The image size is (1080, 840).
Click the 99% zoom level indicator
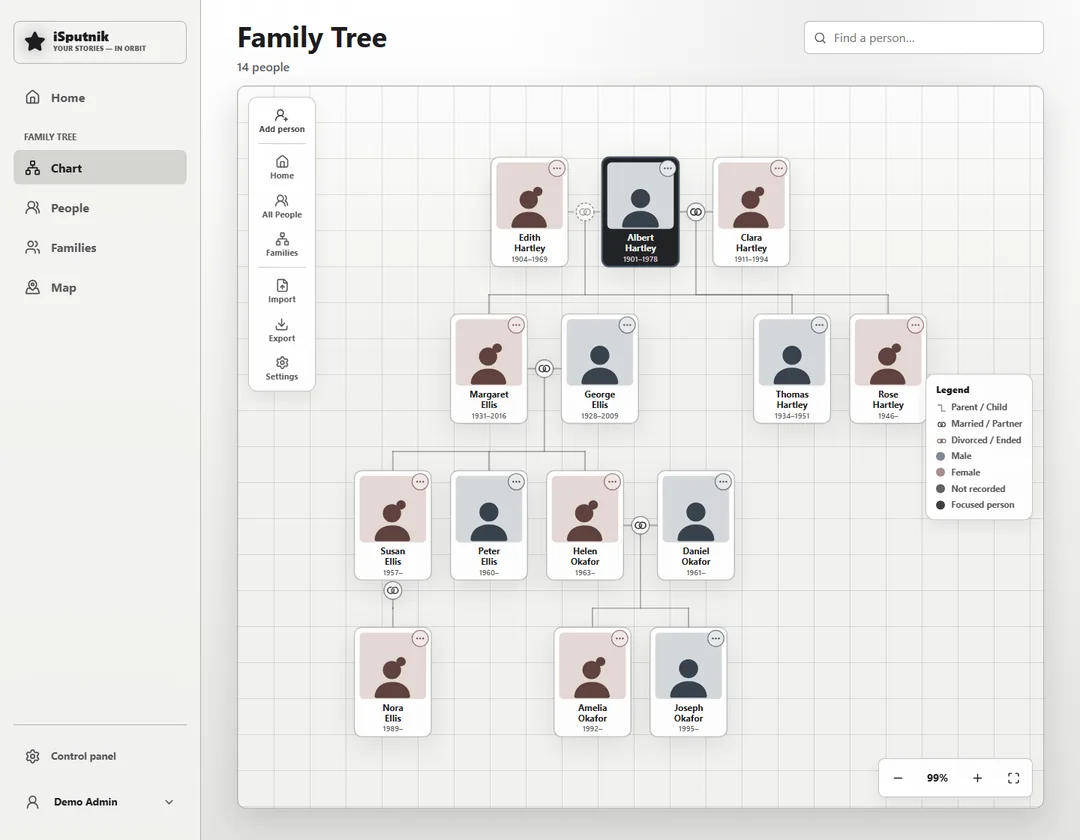[x=937, y=778]
